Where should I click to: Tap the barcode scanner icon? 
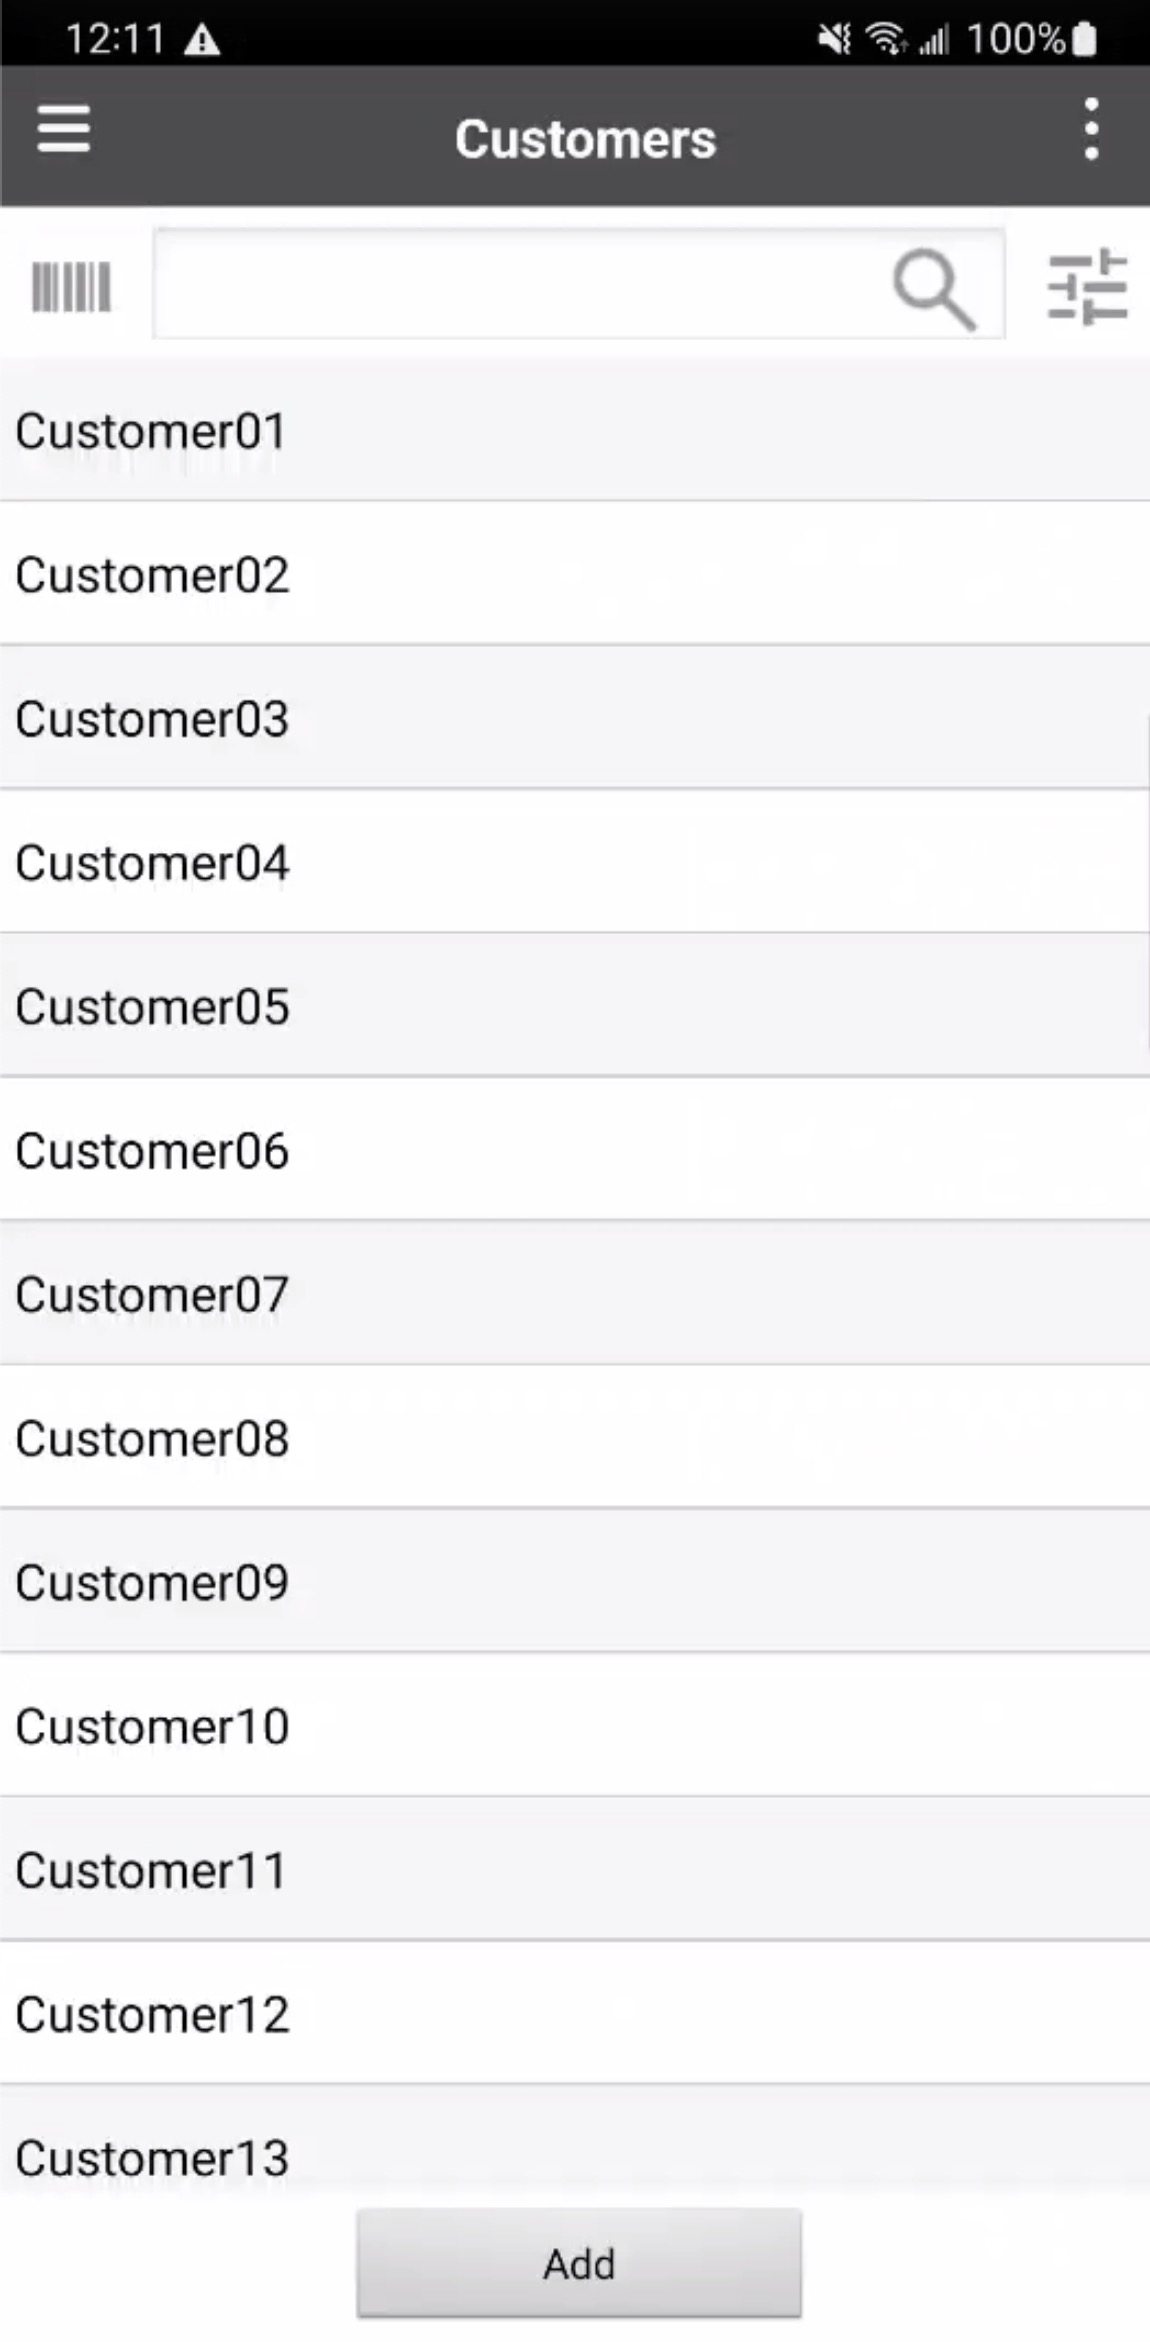[x=71, y=287]
